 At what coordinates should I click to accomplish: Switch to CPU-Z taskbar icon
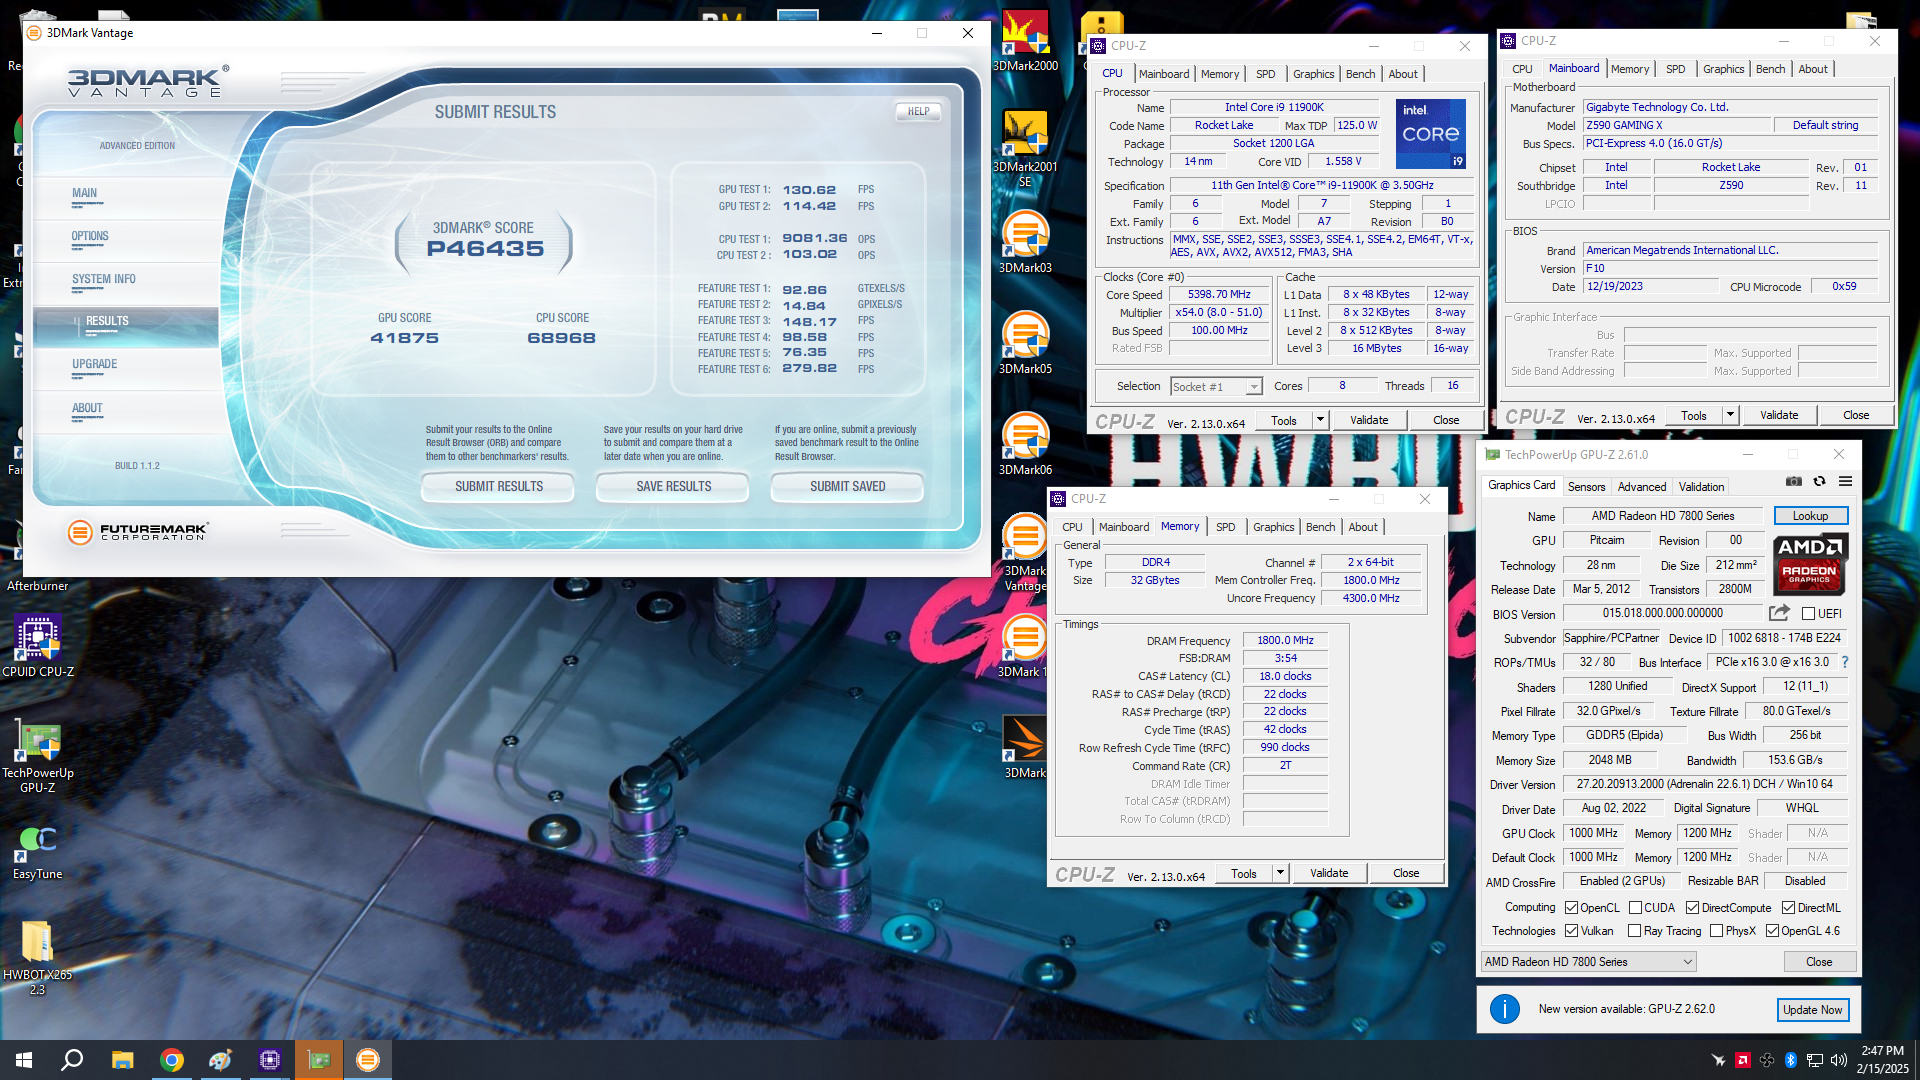270,1060
